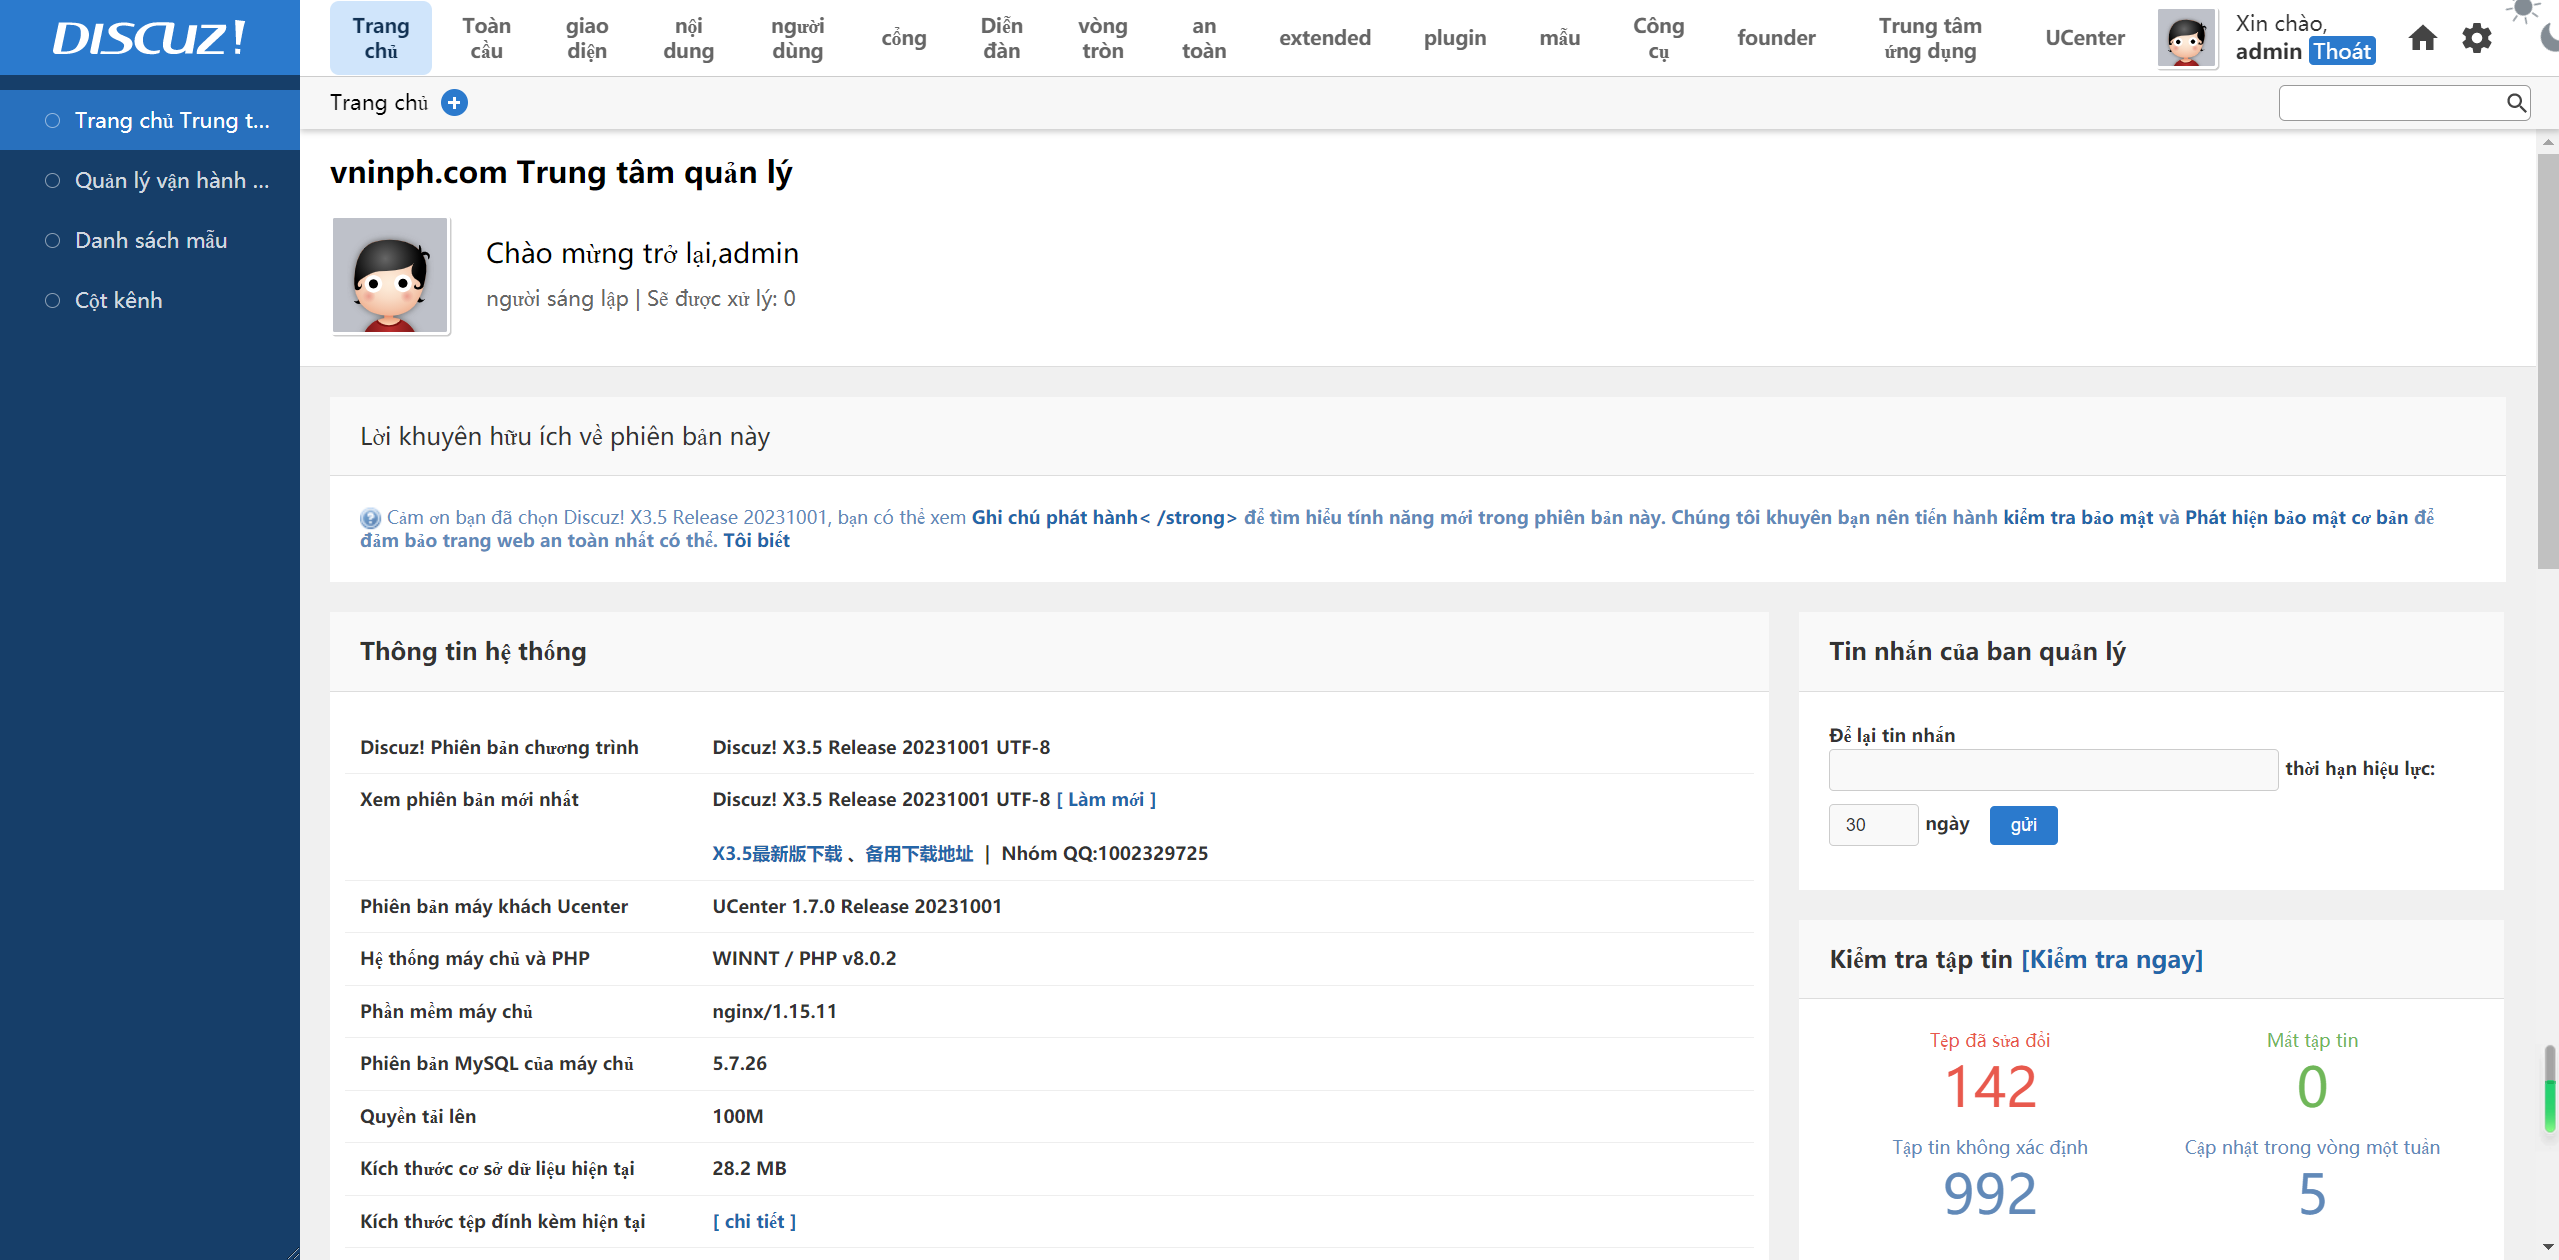Click the 142 modified files count

(1990, 1087)
